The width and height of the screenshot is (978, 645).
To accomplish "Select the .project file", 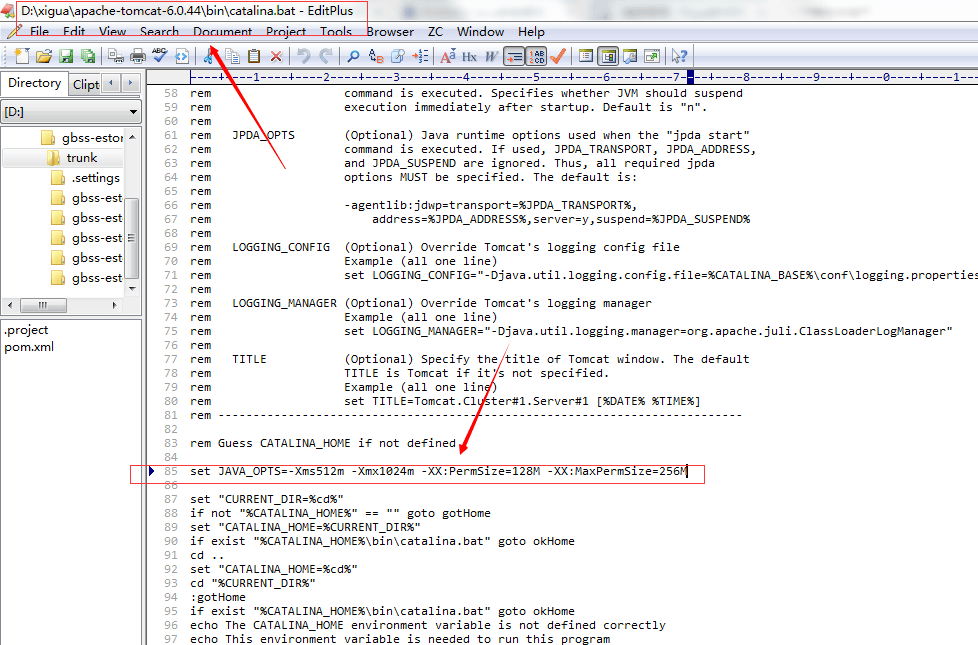I will [x=26, y=330].
